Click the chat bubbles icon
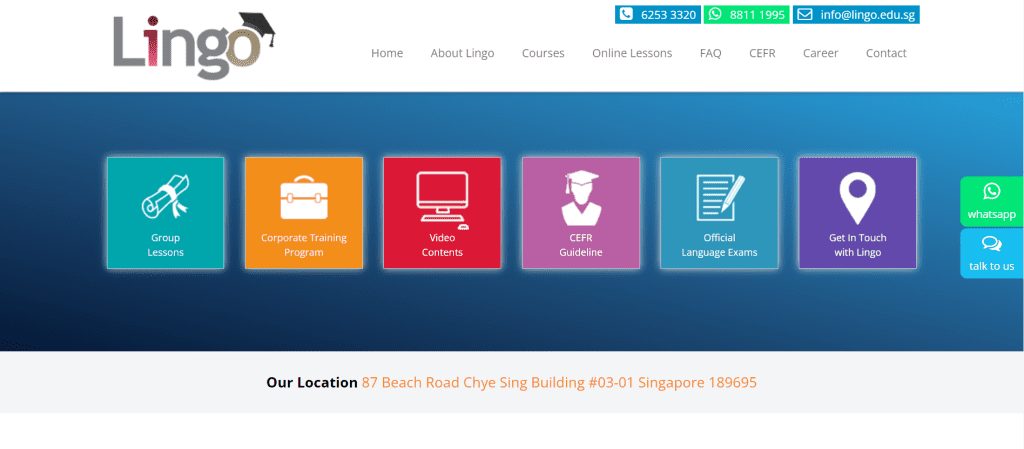The height and width of the screenshot is (449, 1024). (991, 244)
